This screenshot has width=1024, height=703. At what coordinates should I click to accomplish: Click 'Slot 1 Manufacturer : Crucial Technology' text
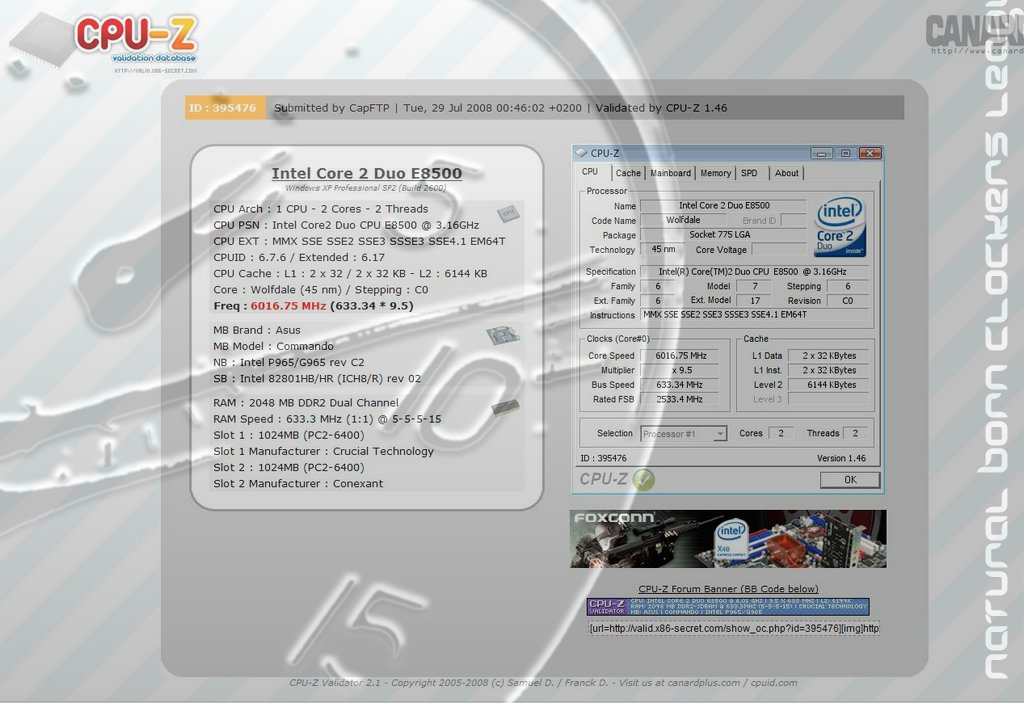323,451
